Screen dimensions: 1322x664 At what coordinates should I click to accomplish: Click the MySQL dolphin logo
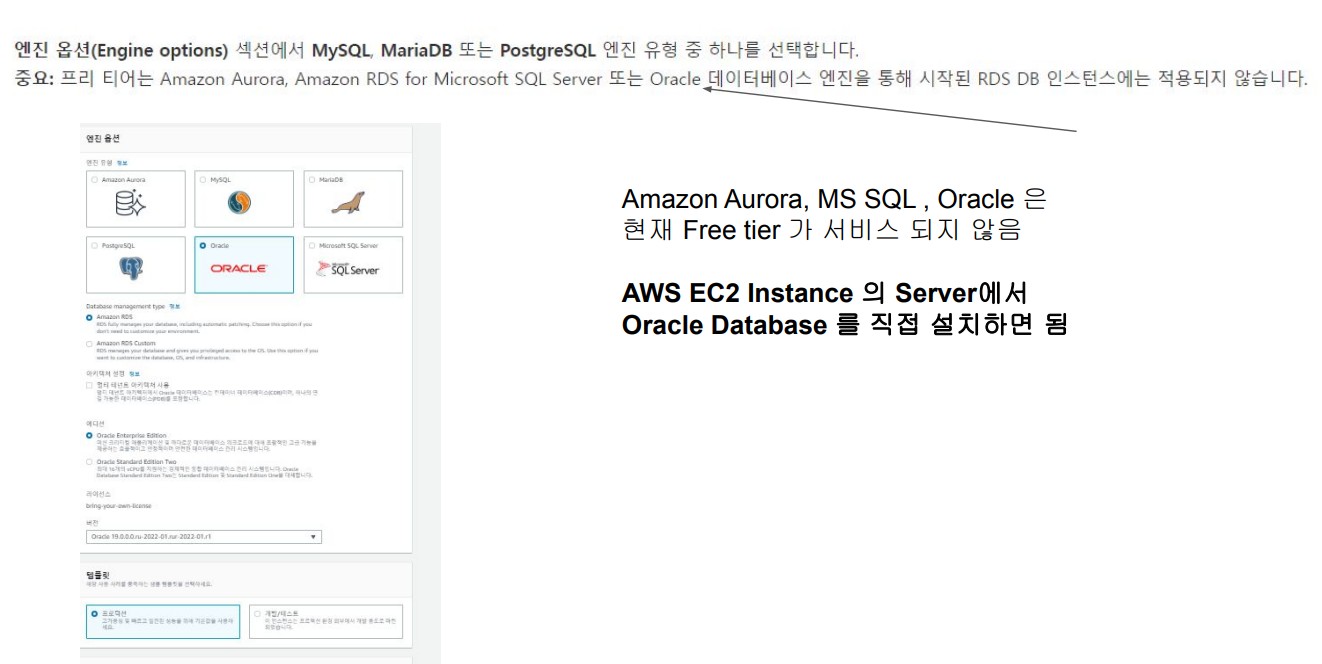pyautogui.click(x=240, y=204)
